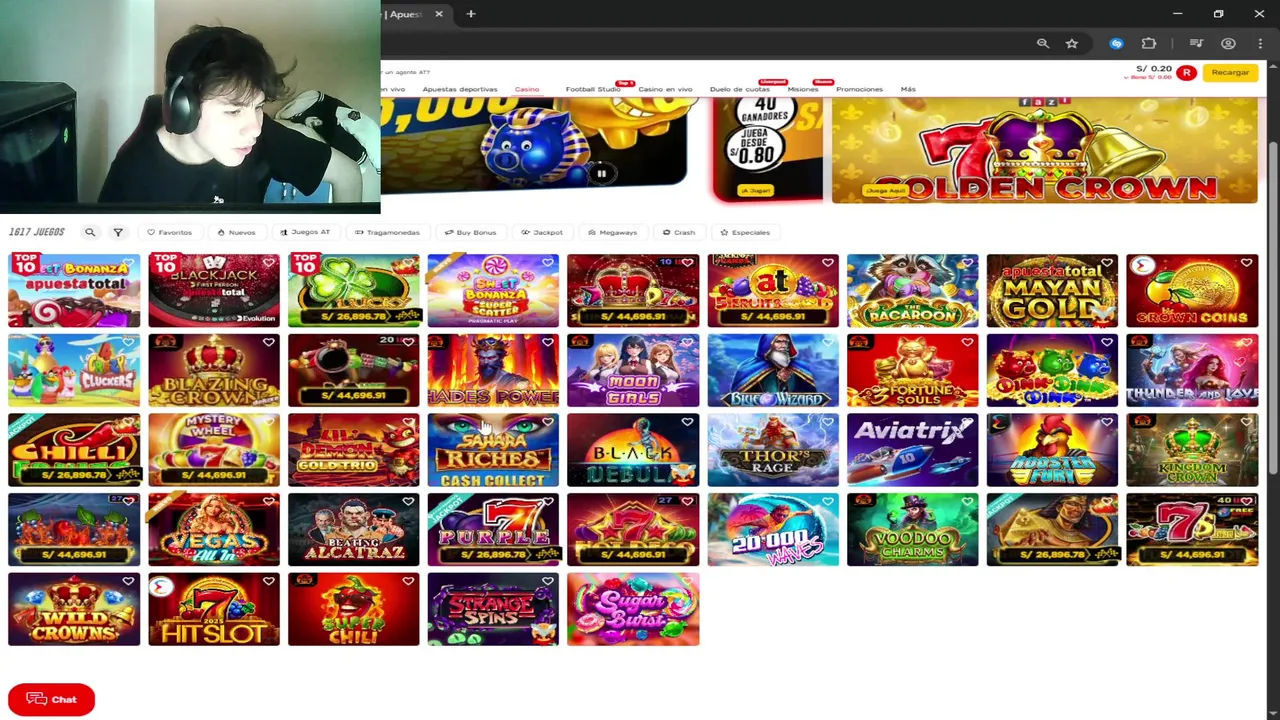
Task: Open the Sahara Riches Cash Collect game
Action: click(x=493, y=450)
